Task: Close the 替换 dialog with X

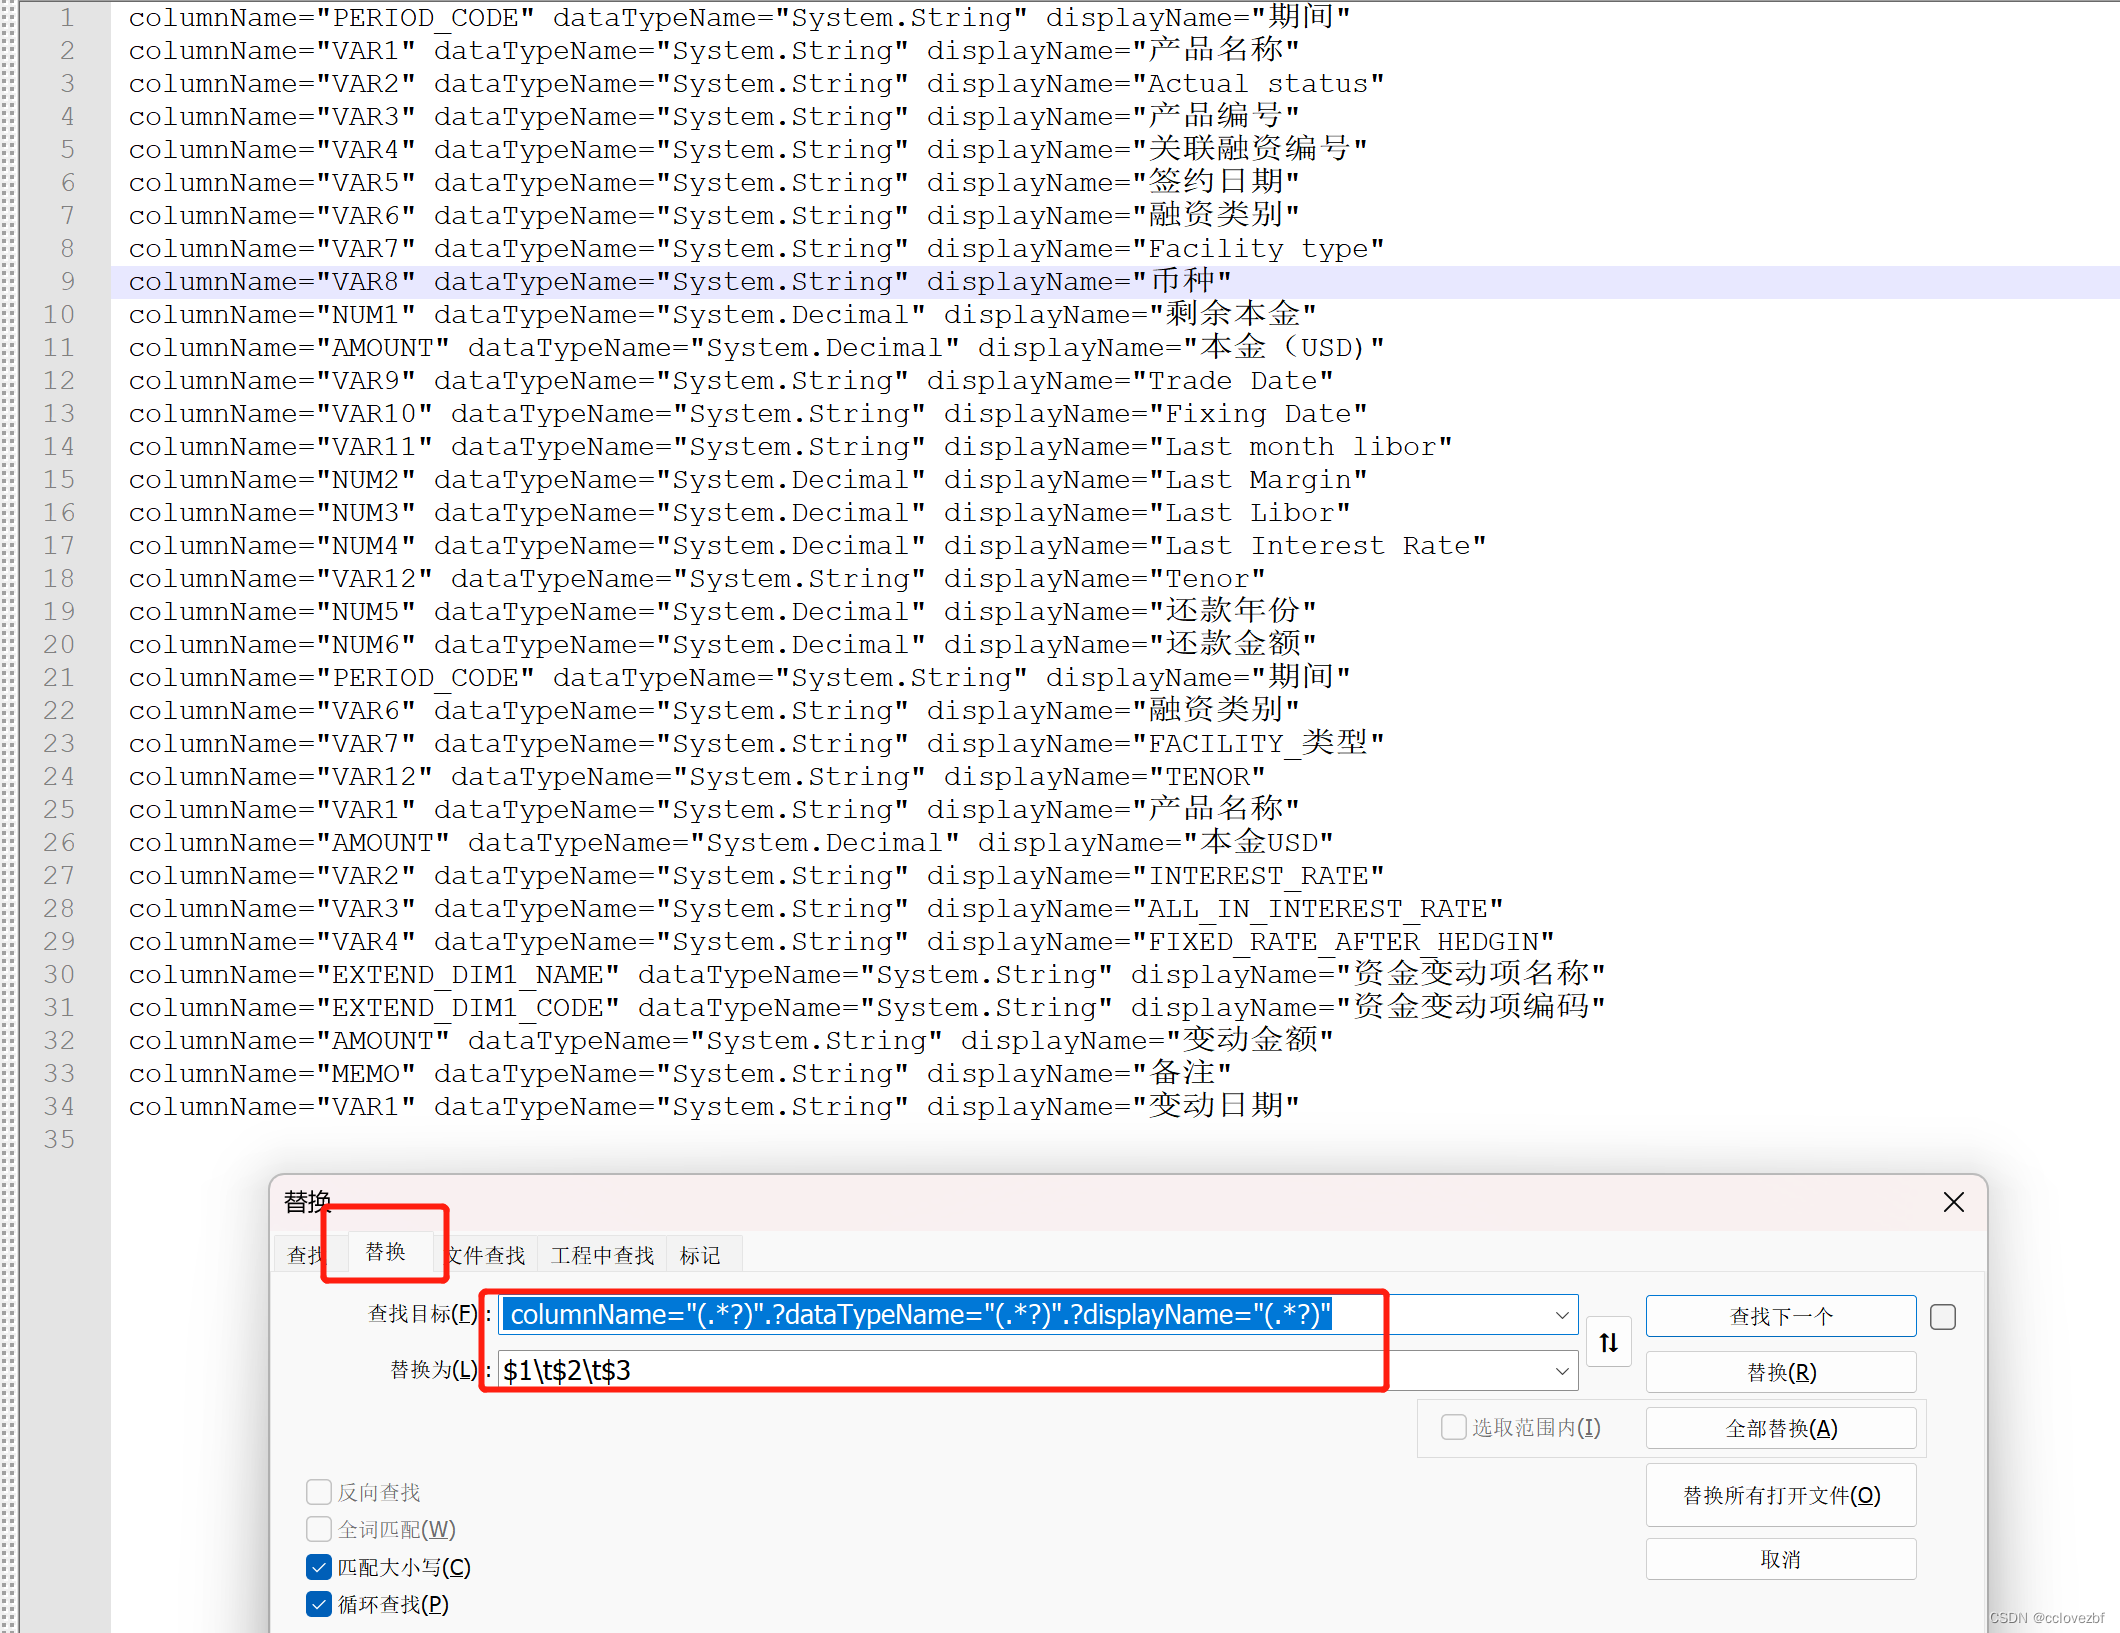Action: click(x=1953, y=1202)
